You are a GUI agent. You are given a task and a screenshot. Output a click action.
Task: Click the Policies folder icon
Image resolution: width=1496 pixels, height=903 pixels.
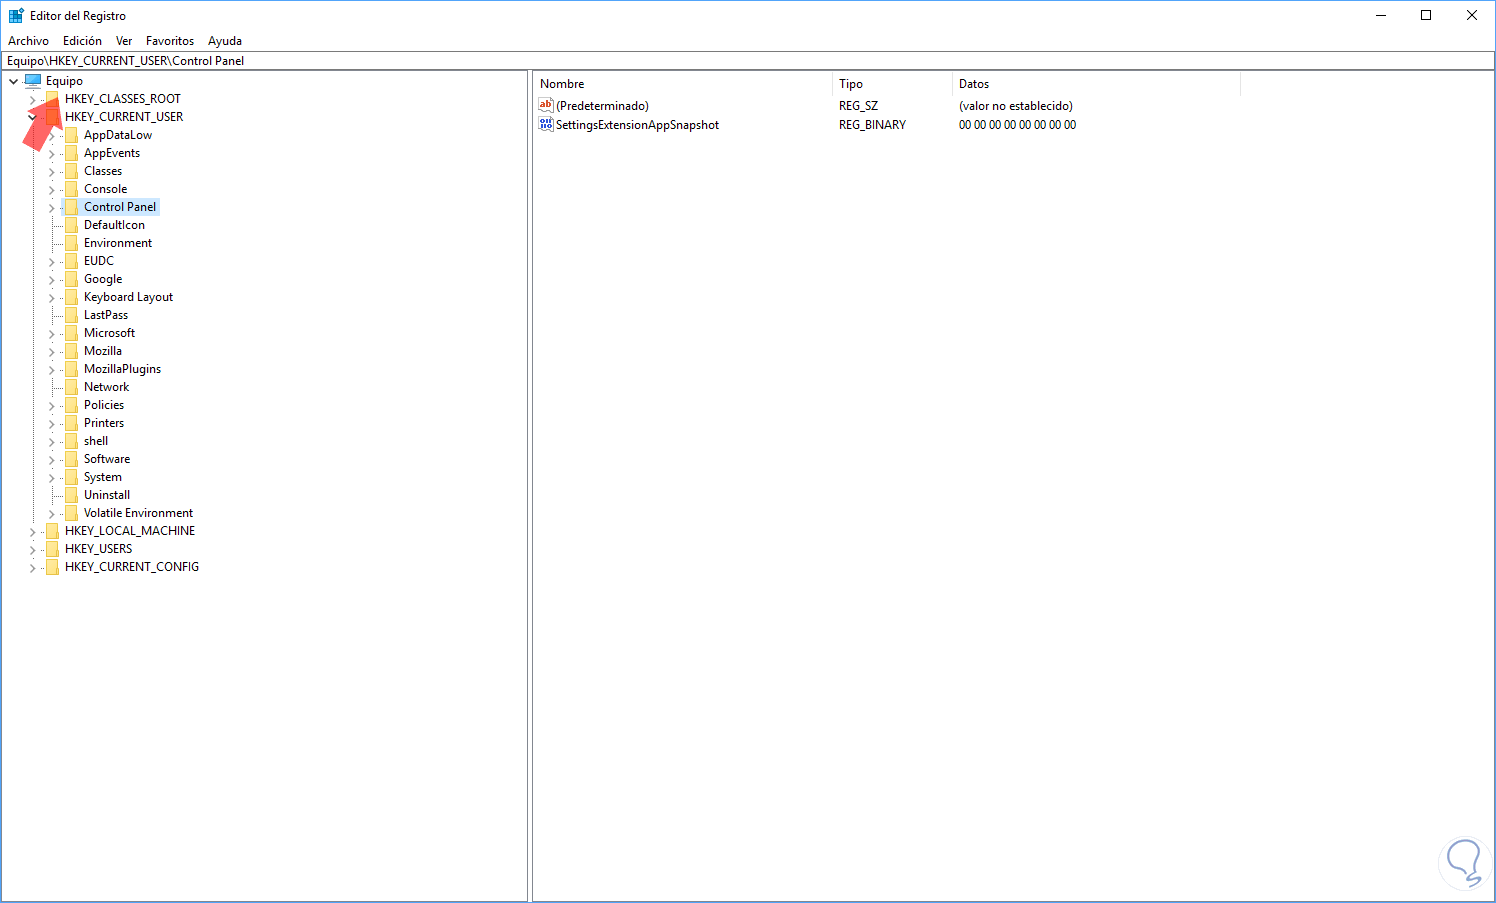(71, 405)
